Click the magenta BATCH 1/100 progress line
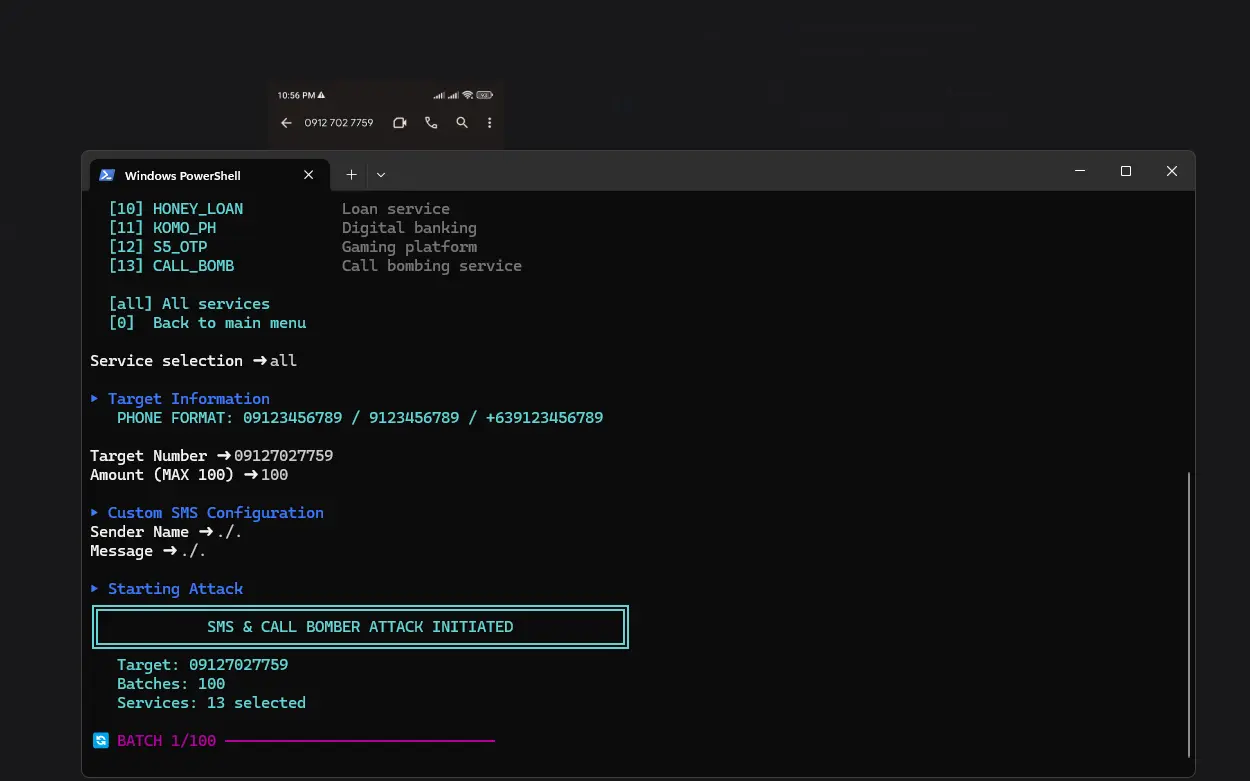1250x781 pixels. [x=360, y=741]
